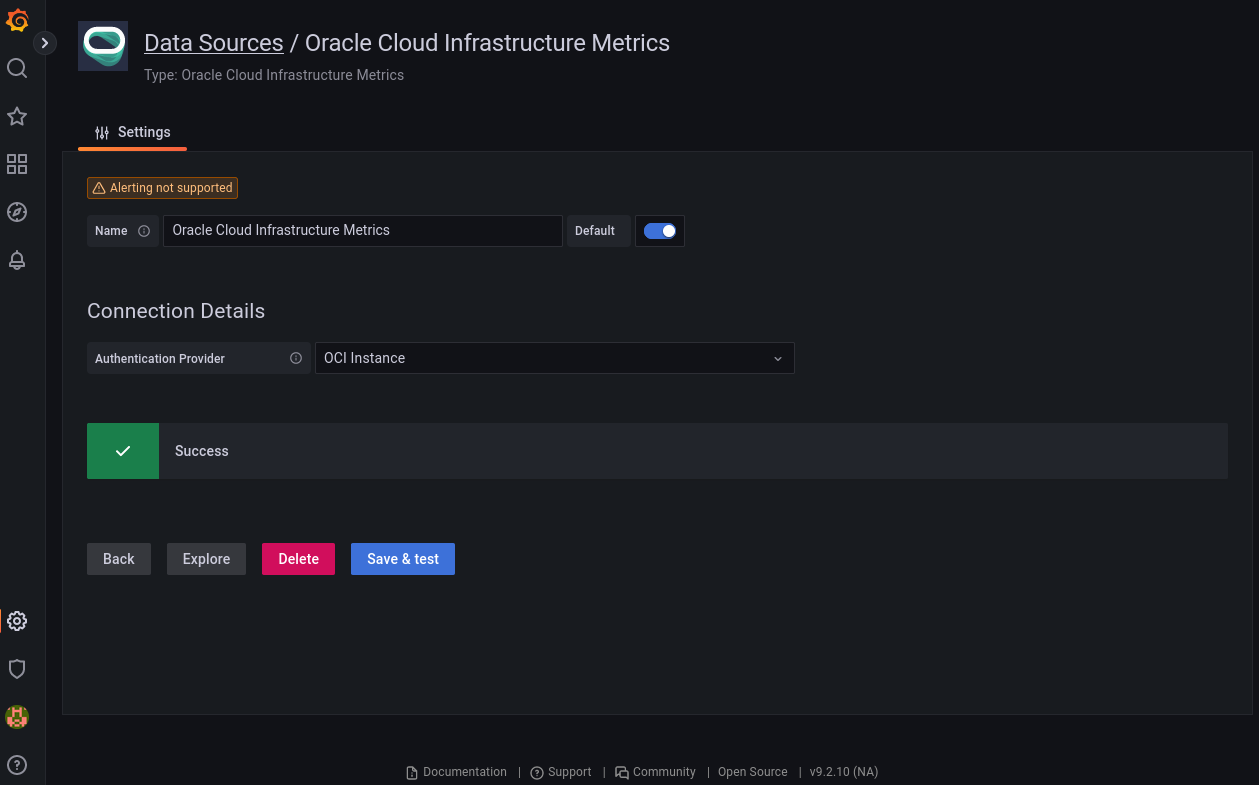Screen dimensions: 1259x785
Task: Expand the sidebar navigation chevron
Action: [x=45, y=43]
